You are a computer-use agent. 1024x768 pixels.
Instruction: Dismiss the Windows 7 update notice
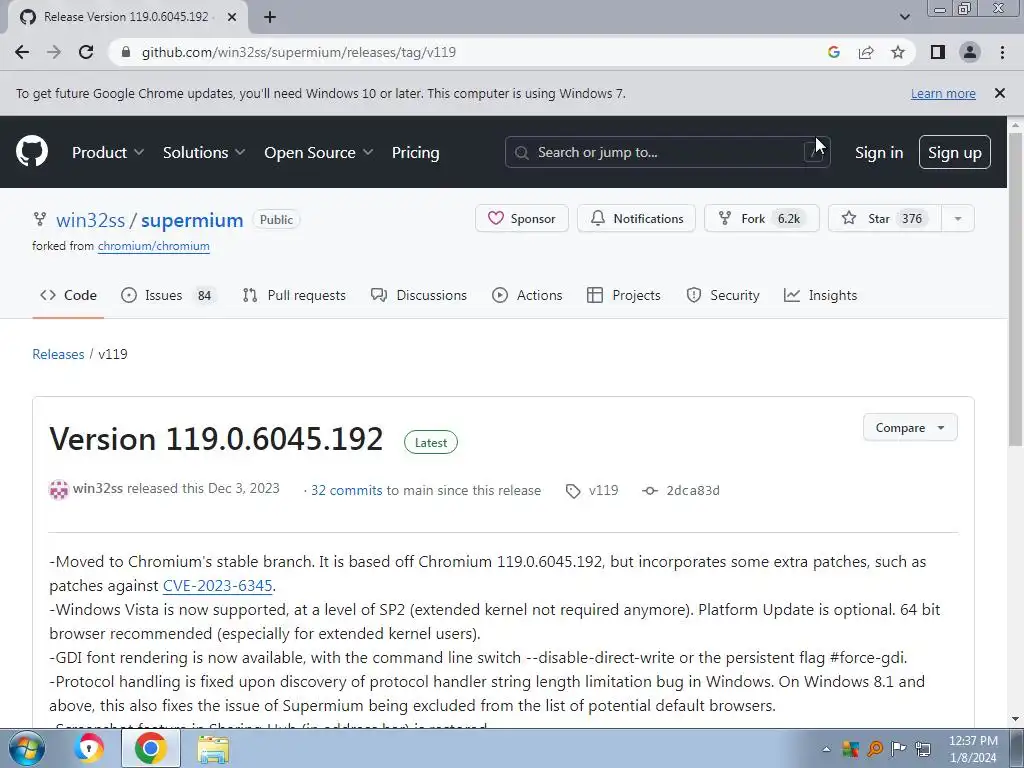[999, 93]
